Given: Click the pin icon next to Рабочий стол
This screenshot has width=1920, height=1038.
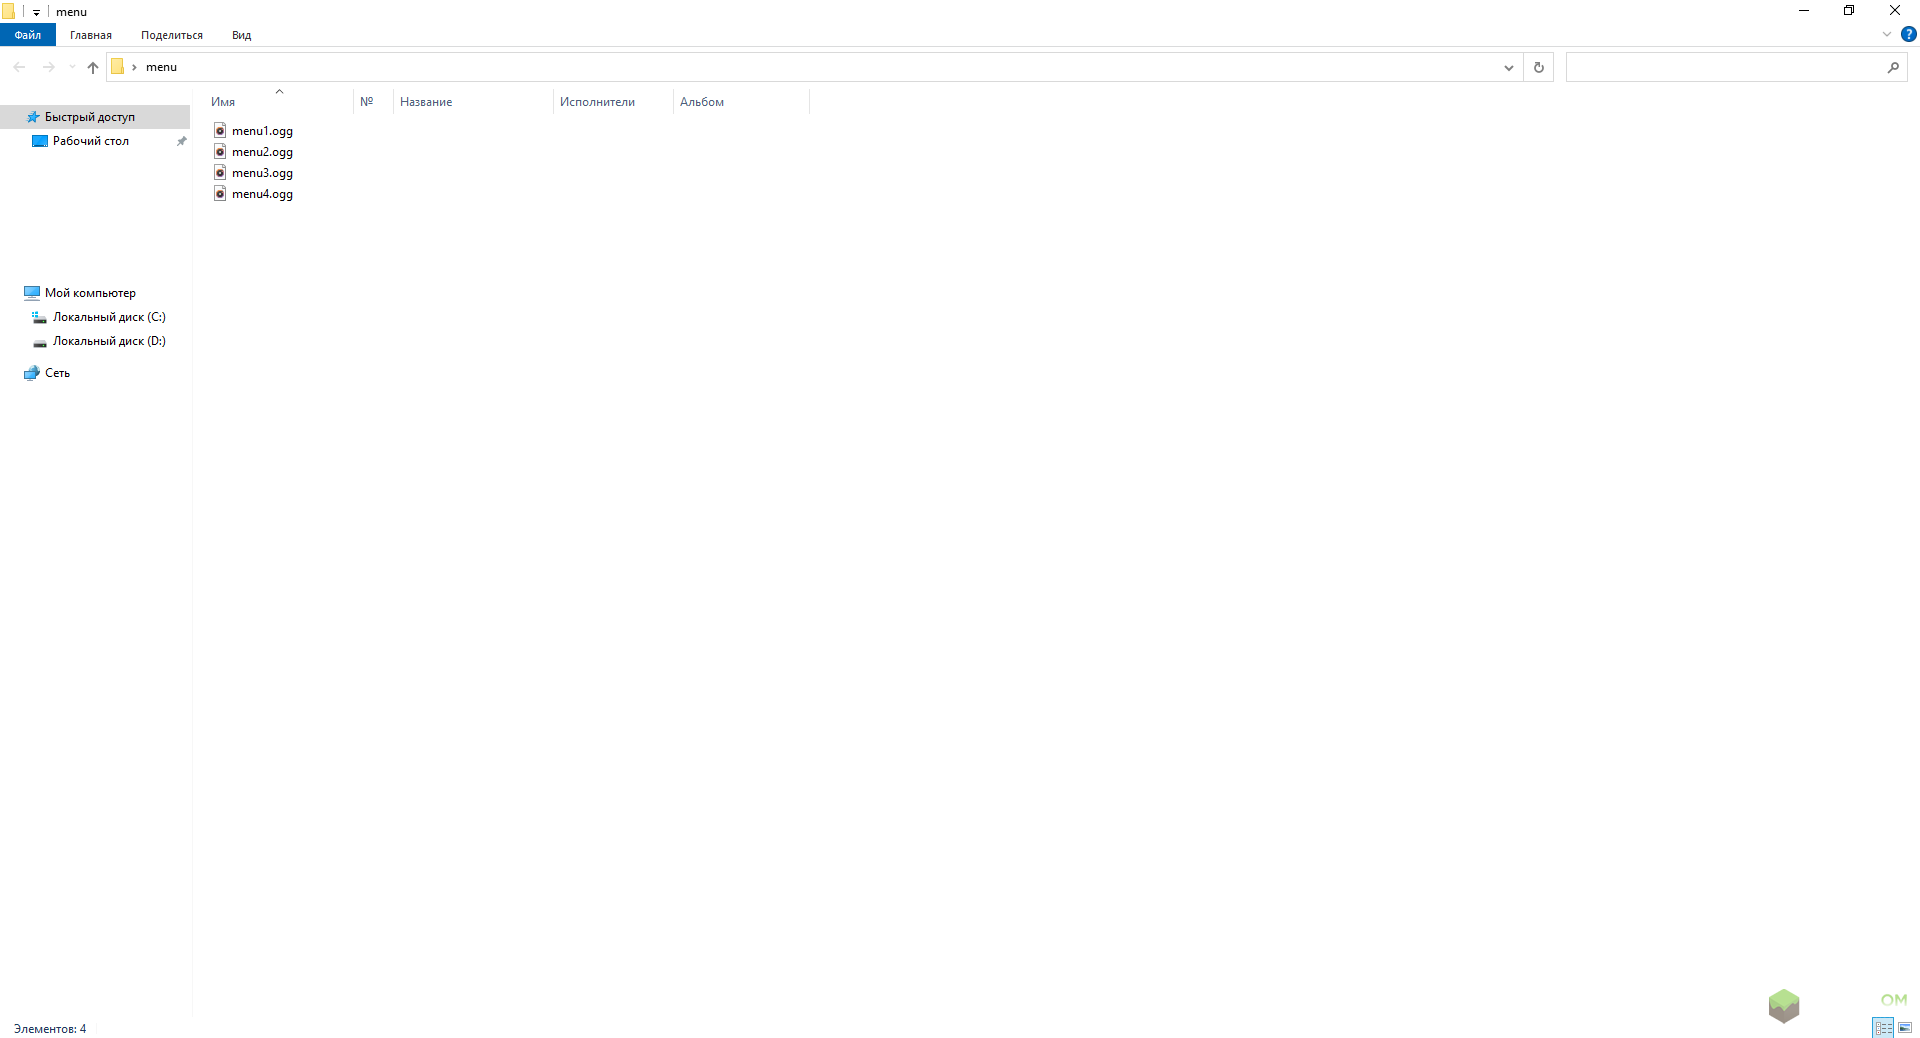Looking at the screenshot, I should click(181, 141).
